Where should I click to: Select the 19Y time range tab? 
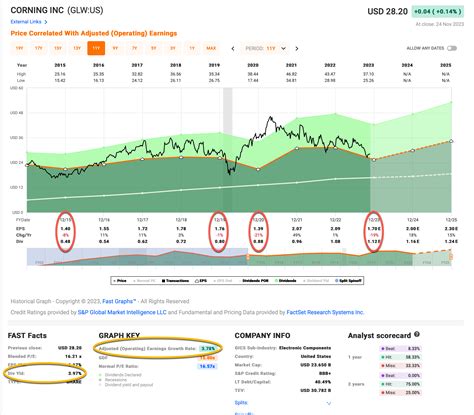point(20,48)
